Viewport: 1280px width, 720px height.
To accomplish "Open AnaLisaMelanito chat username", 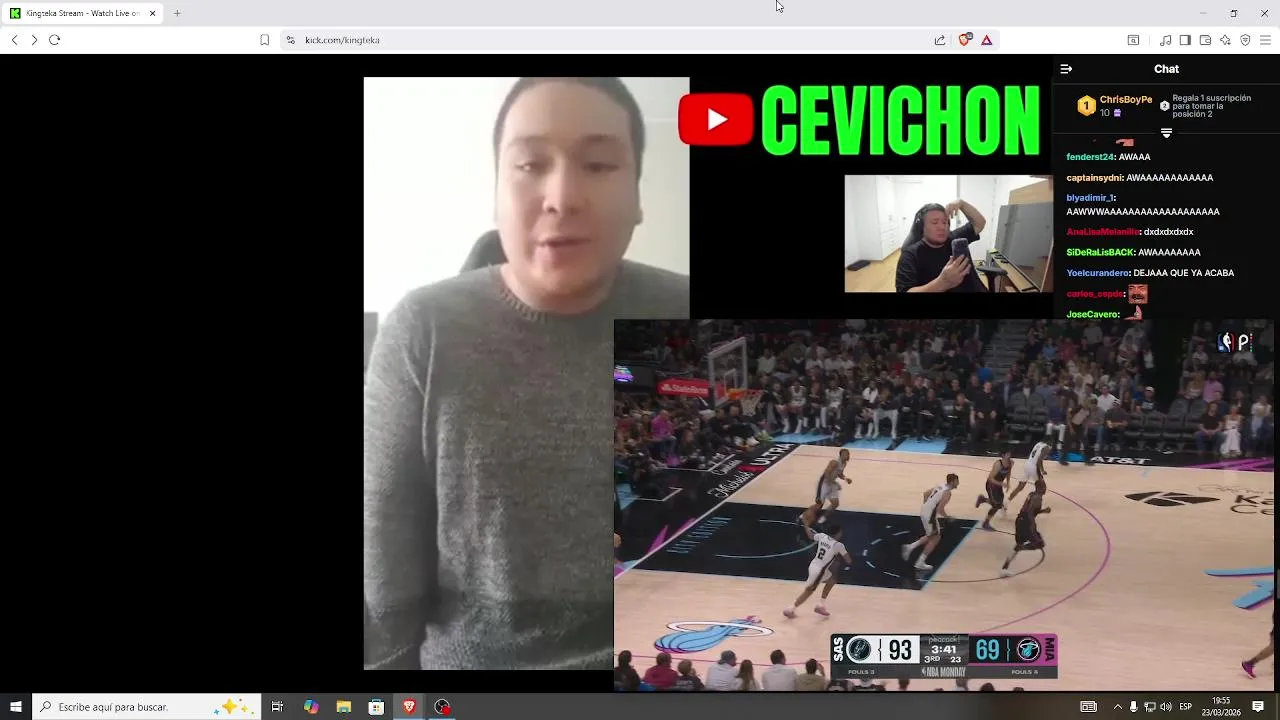I will (1103, 232).
